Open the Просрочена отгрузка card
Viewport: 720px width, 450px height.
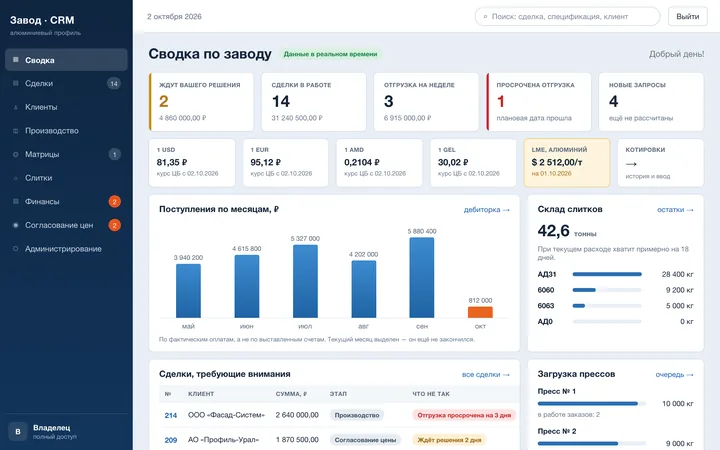click(x=539, y=102)
